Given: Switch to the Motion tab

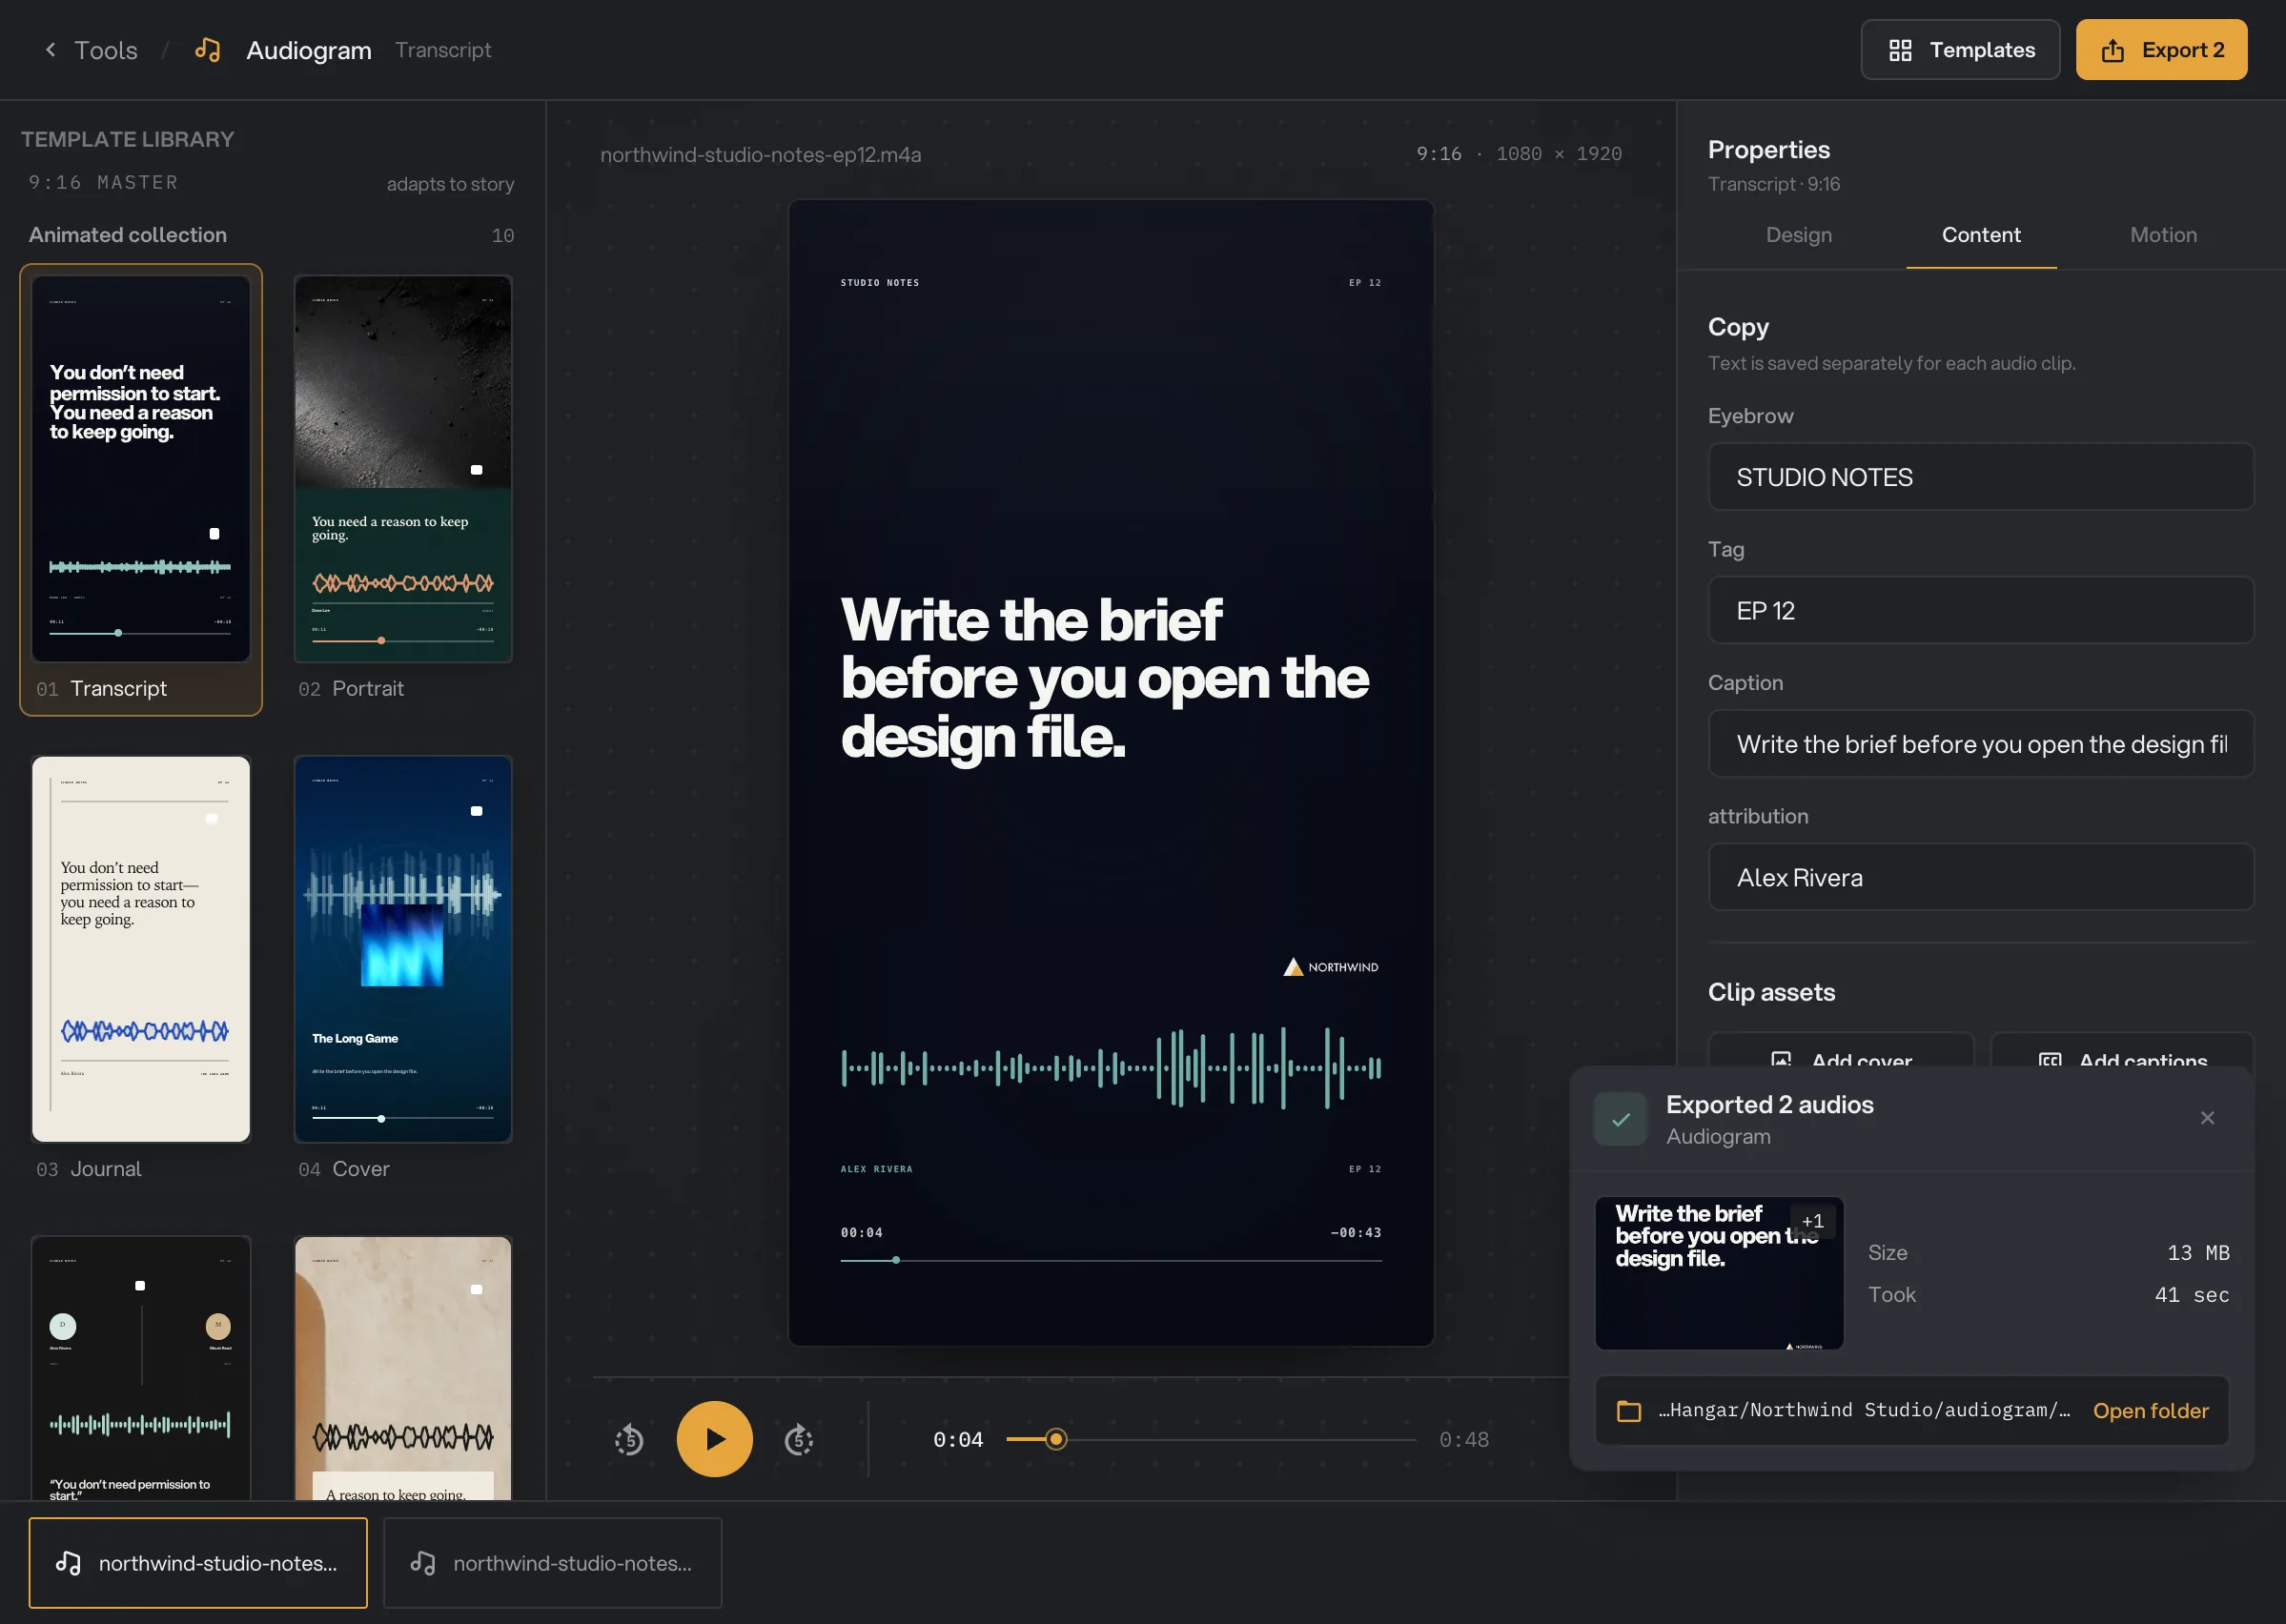Looking at the screenshot, I should (x=2163, y=235).
